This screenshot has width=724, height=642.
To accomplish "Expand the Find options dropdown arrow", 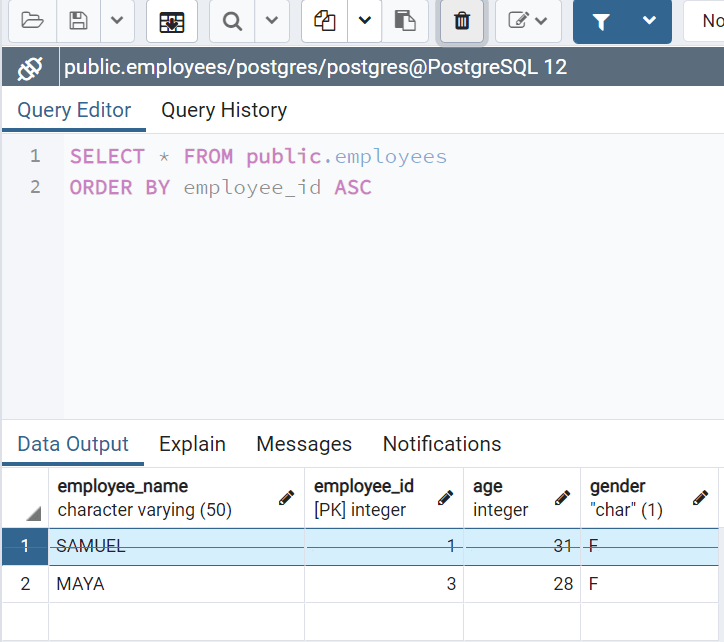I will (271, 21).
